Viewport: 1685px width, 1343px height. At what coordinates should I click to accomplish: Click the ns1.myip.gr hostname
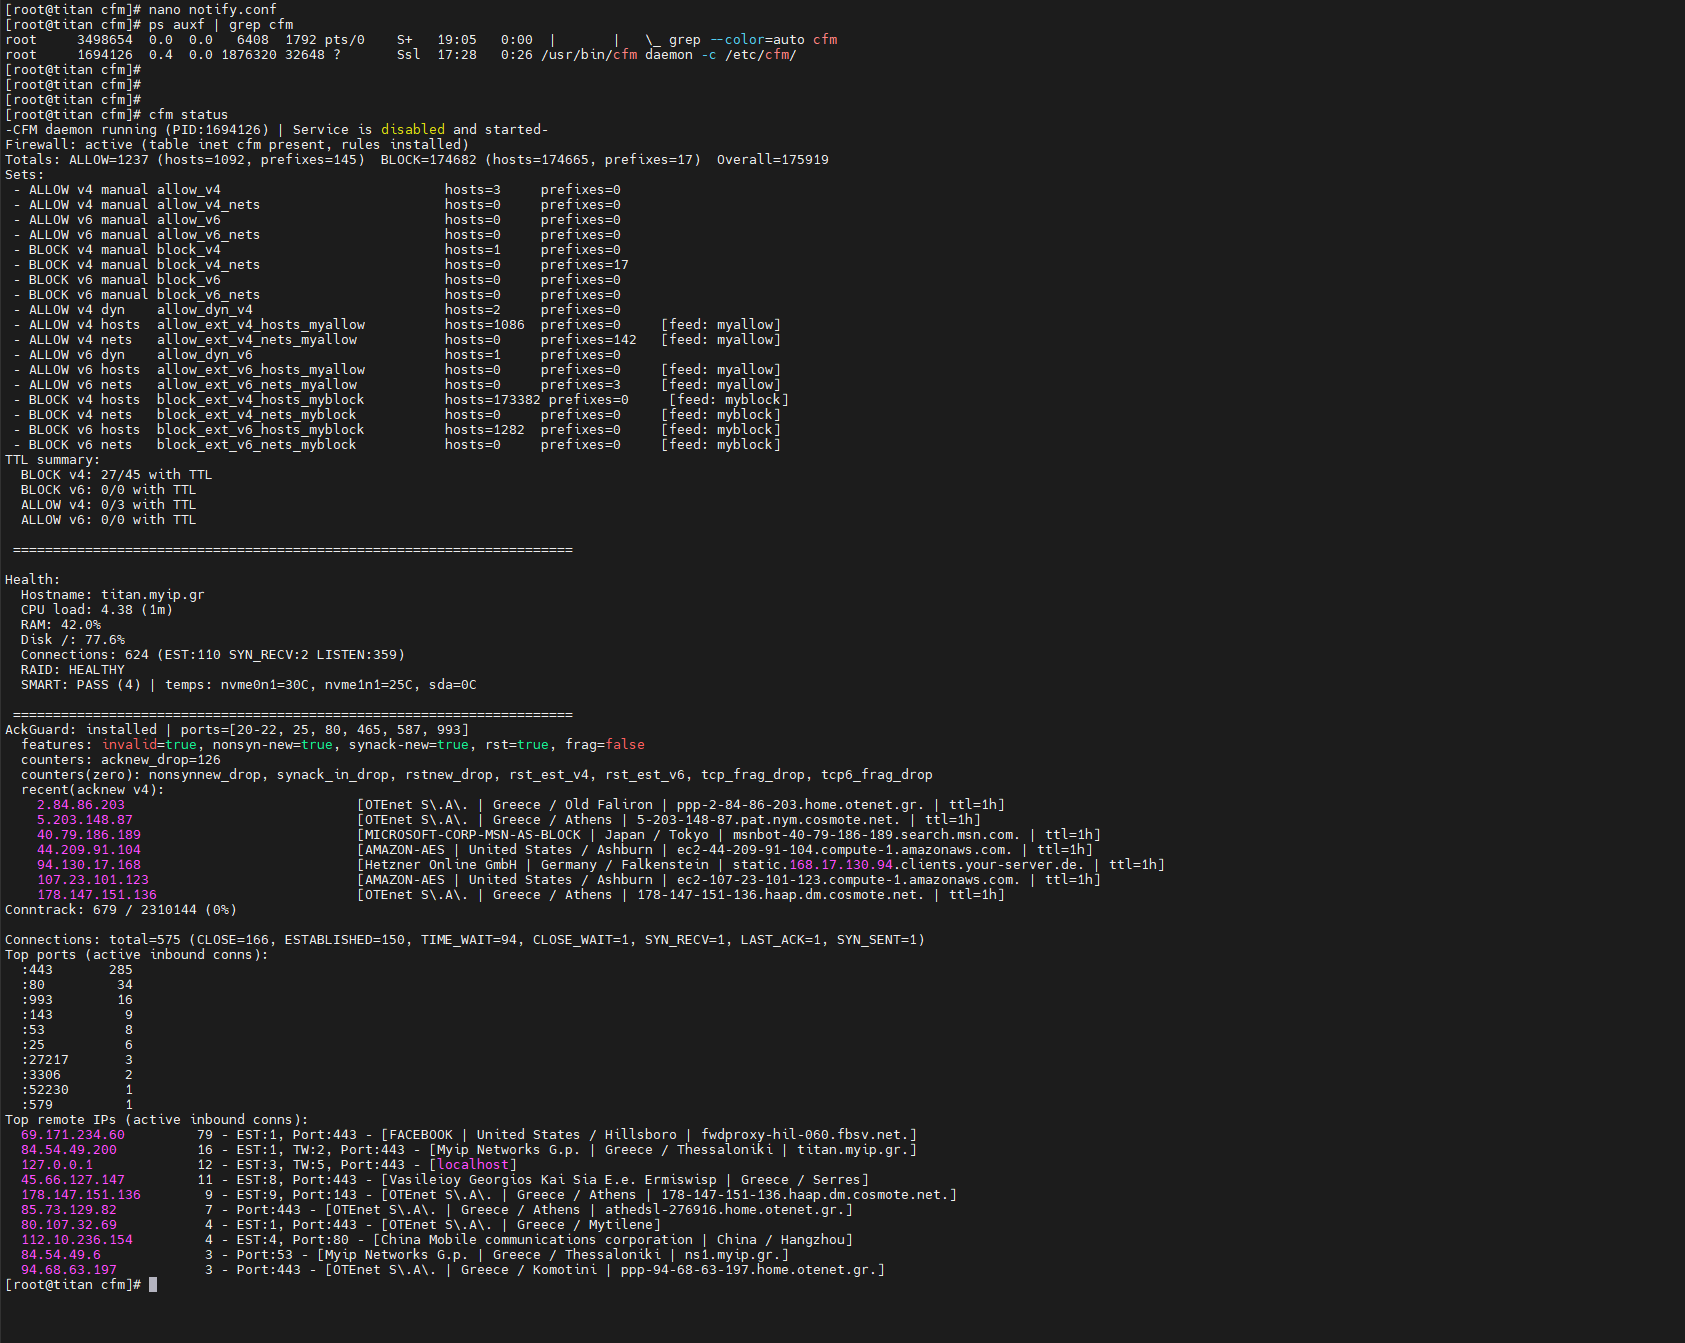pos(732,1255)
